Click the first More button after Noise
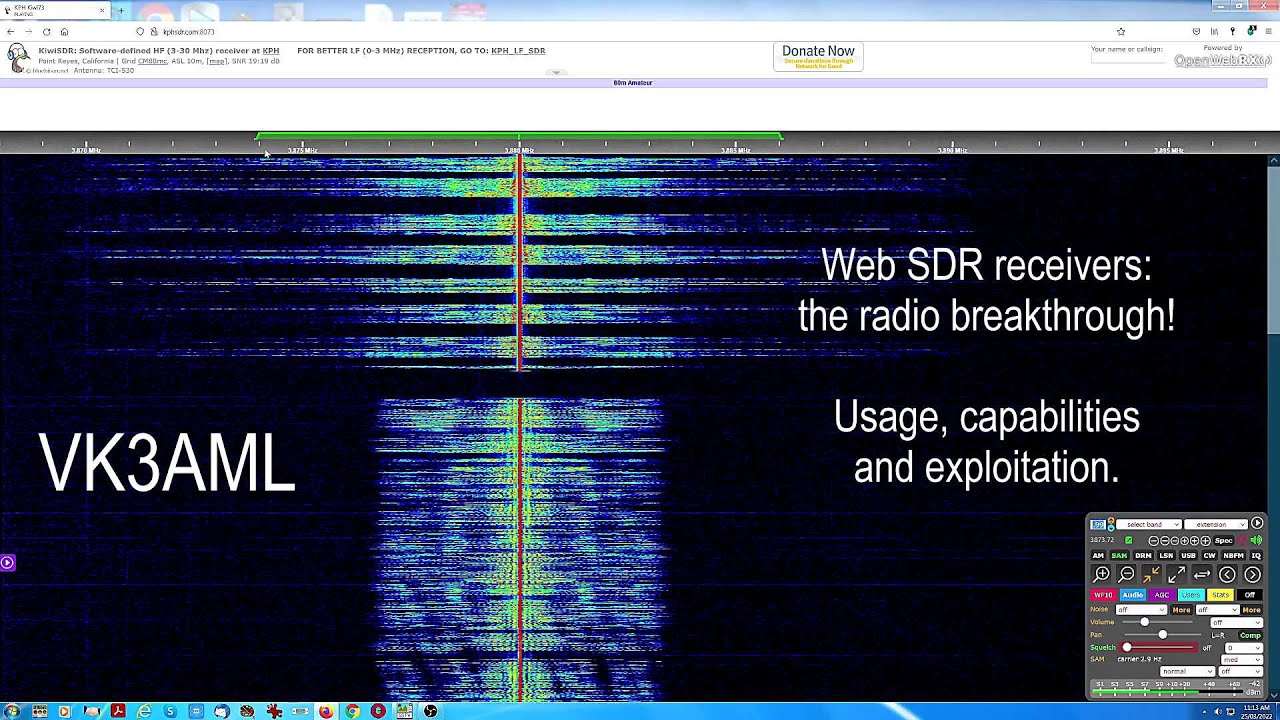Screen dimensions: 1280x720 click(x=1181, y=610)
